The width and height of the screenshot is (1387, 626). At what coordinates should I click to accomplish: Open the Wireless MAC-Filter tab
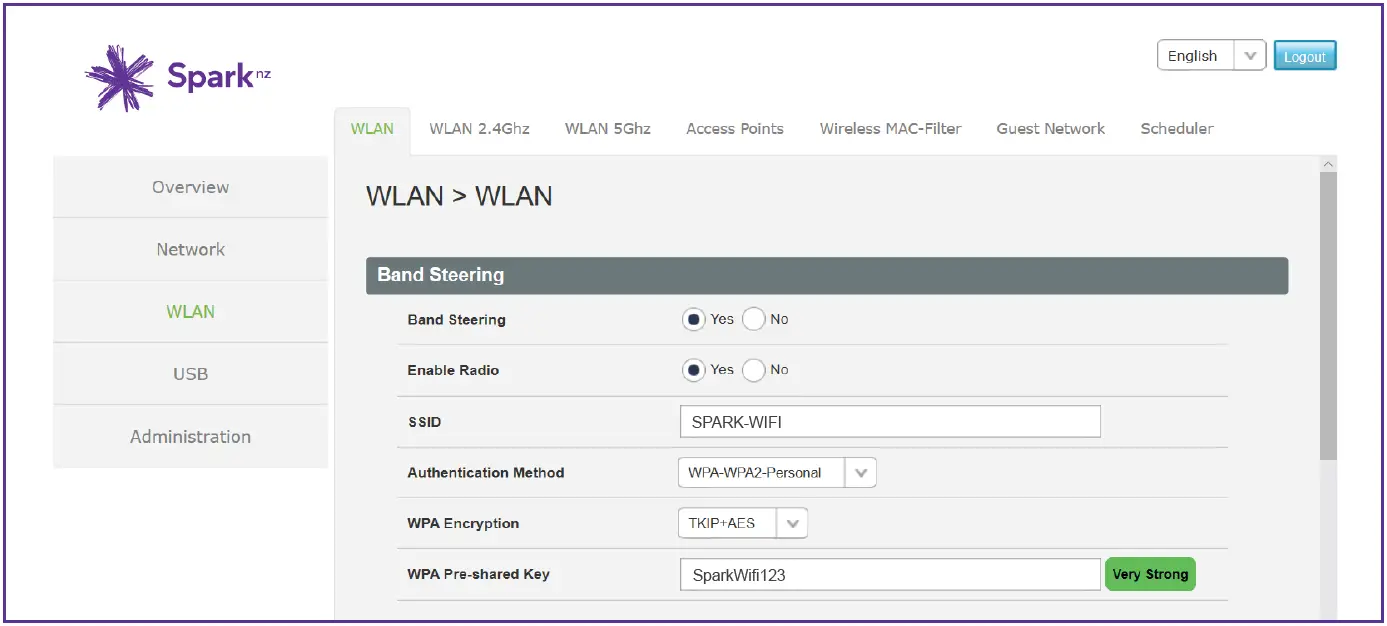tap(890, 128)
